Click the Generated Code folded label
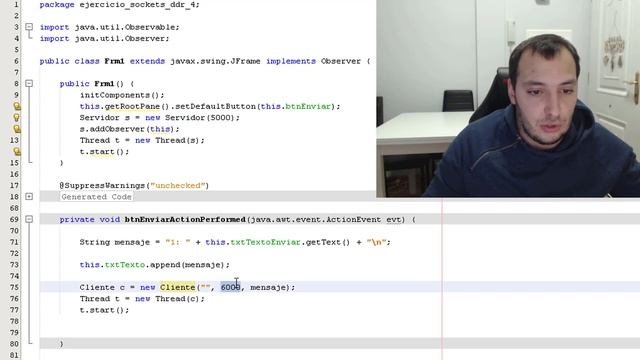The width and height of the screenshot is (640, 360). [97, 197]
